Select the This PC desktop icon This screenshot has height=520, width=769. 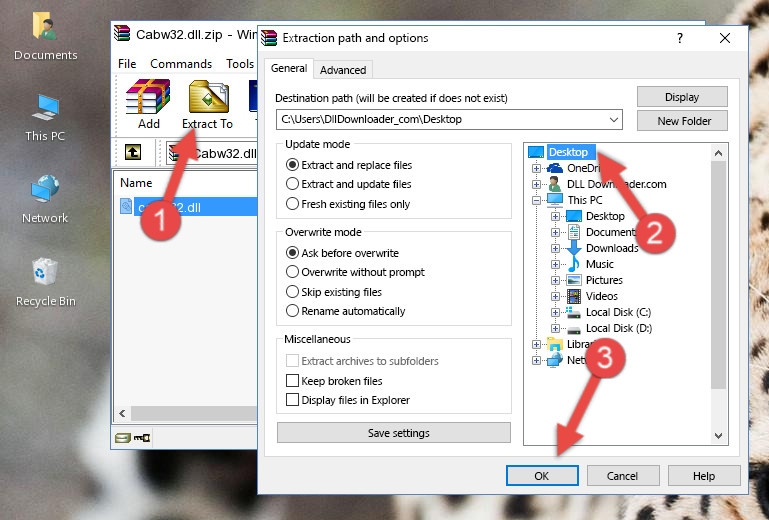pos(45,118)
